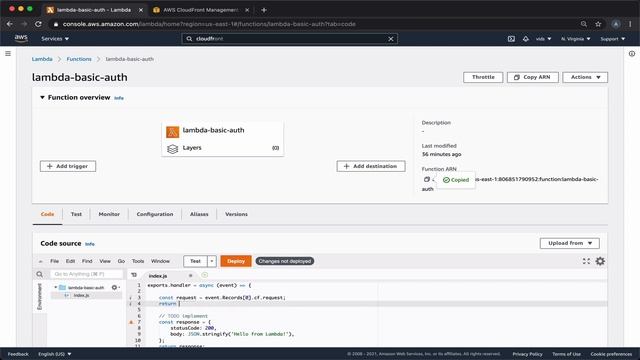640x360 pixels.
Task: Open AWS CloudShell icon in top bar
Action: tap(511, 39)
